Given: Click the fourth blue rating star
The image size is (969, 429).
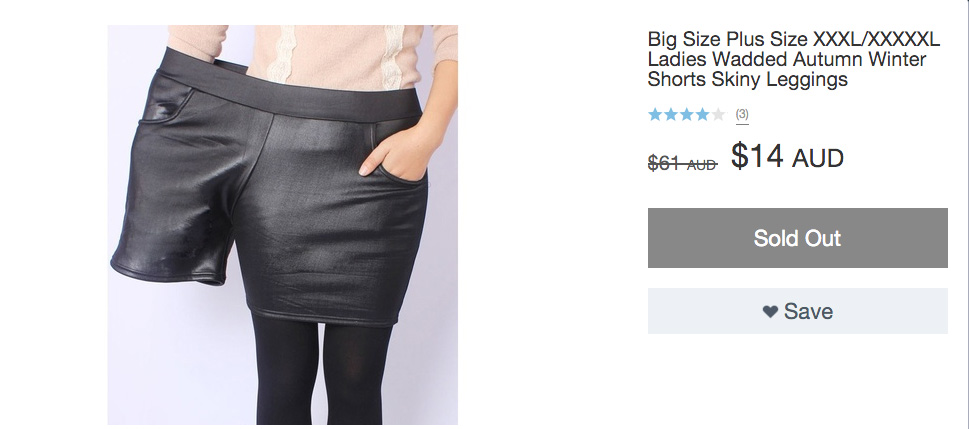Looking at the screenshot, I should (x=701, y=114).
